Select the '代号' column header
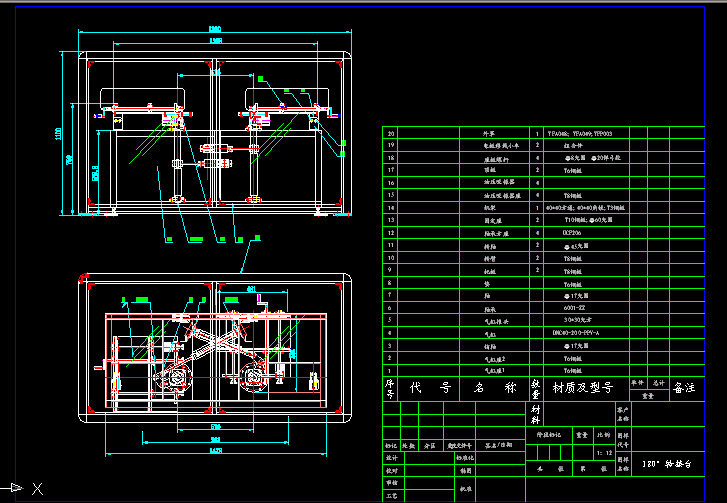Screen dimensions: 727x503 pos(430,388)
